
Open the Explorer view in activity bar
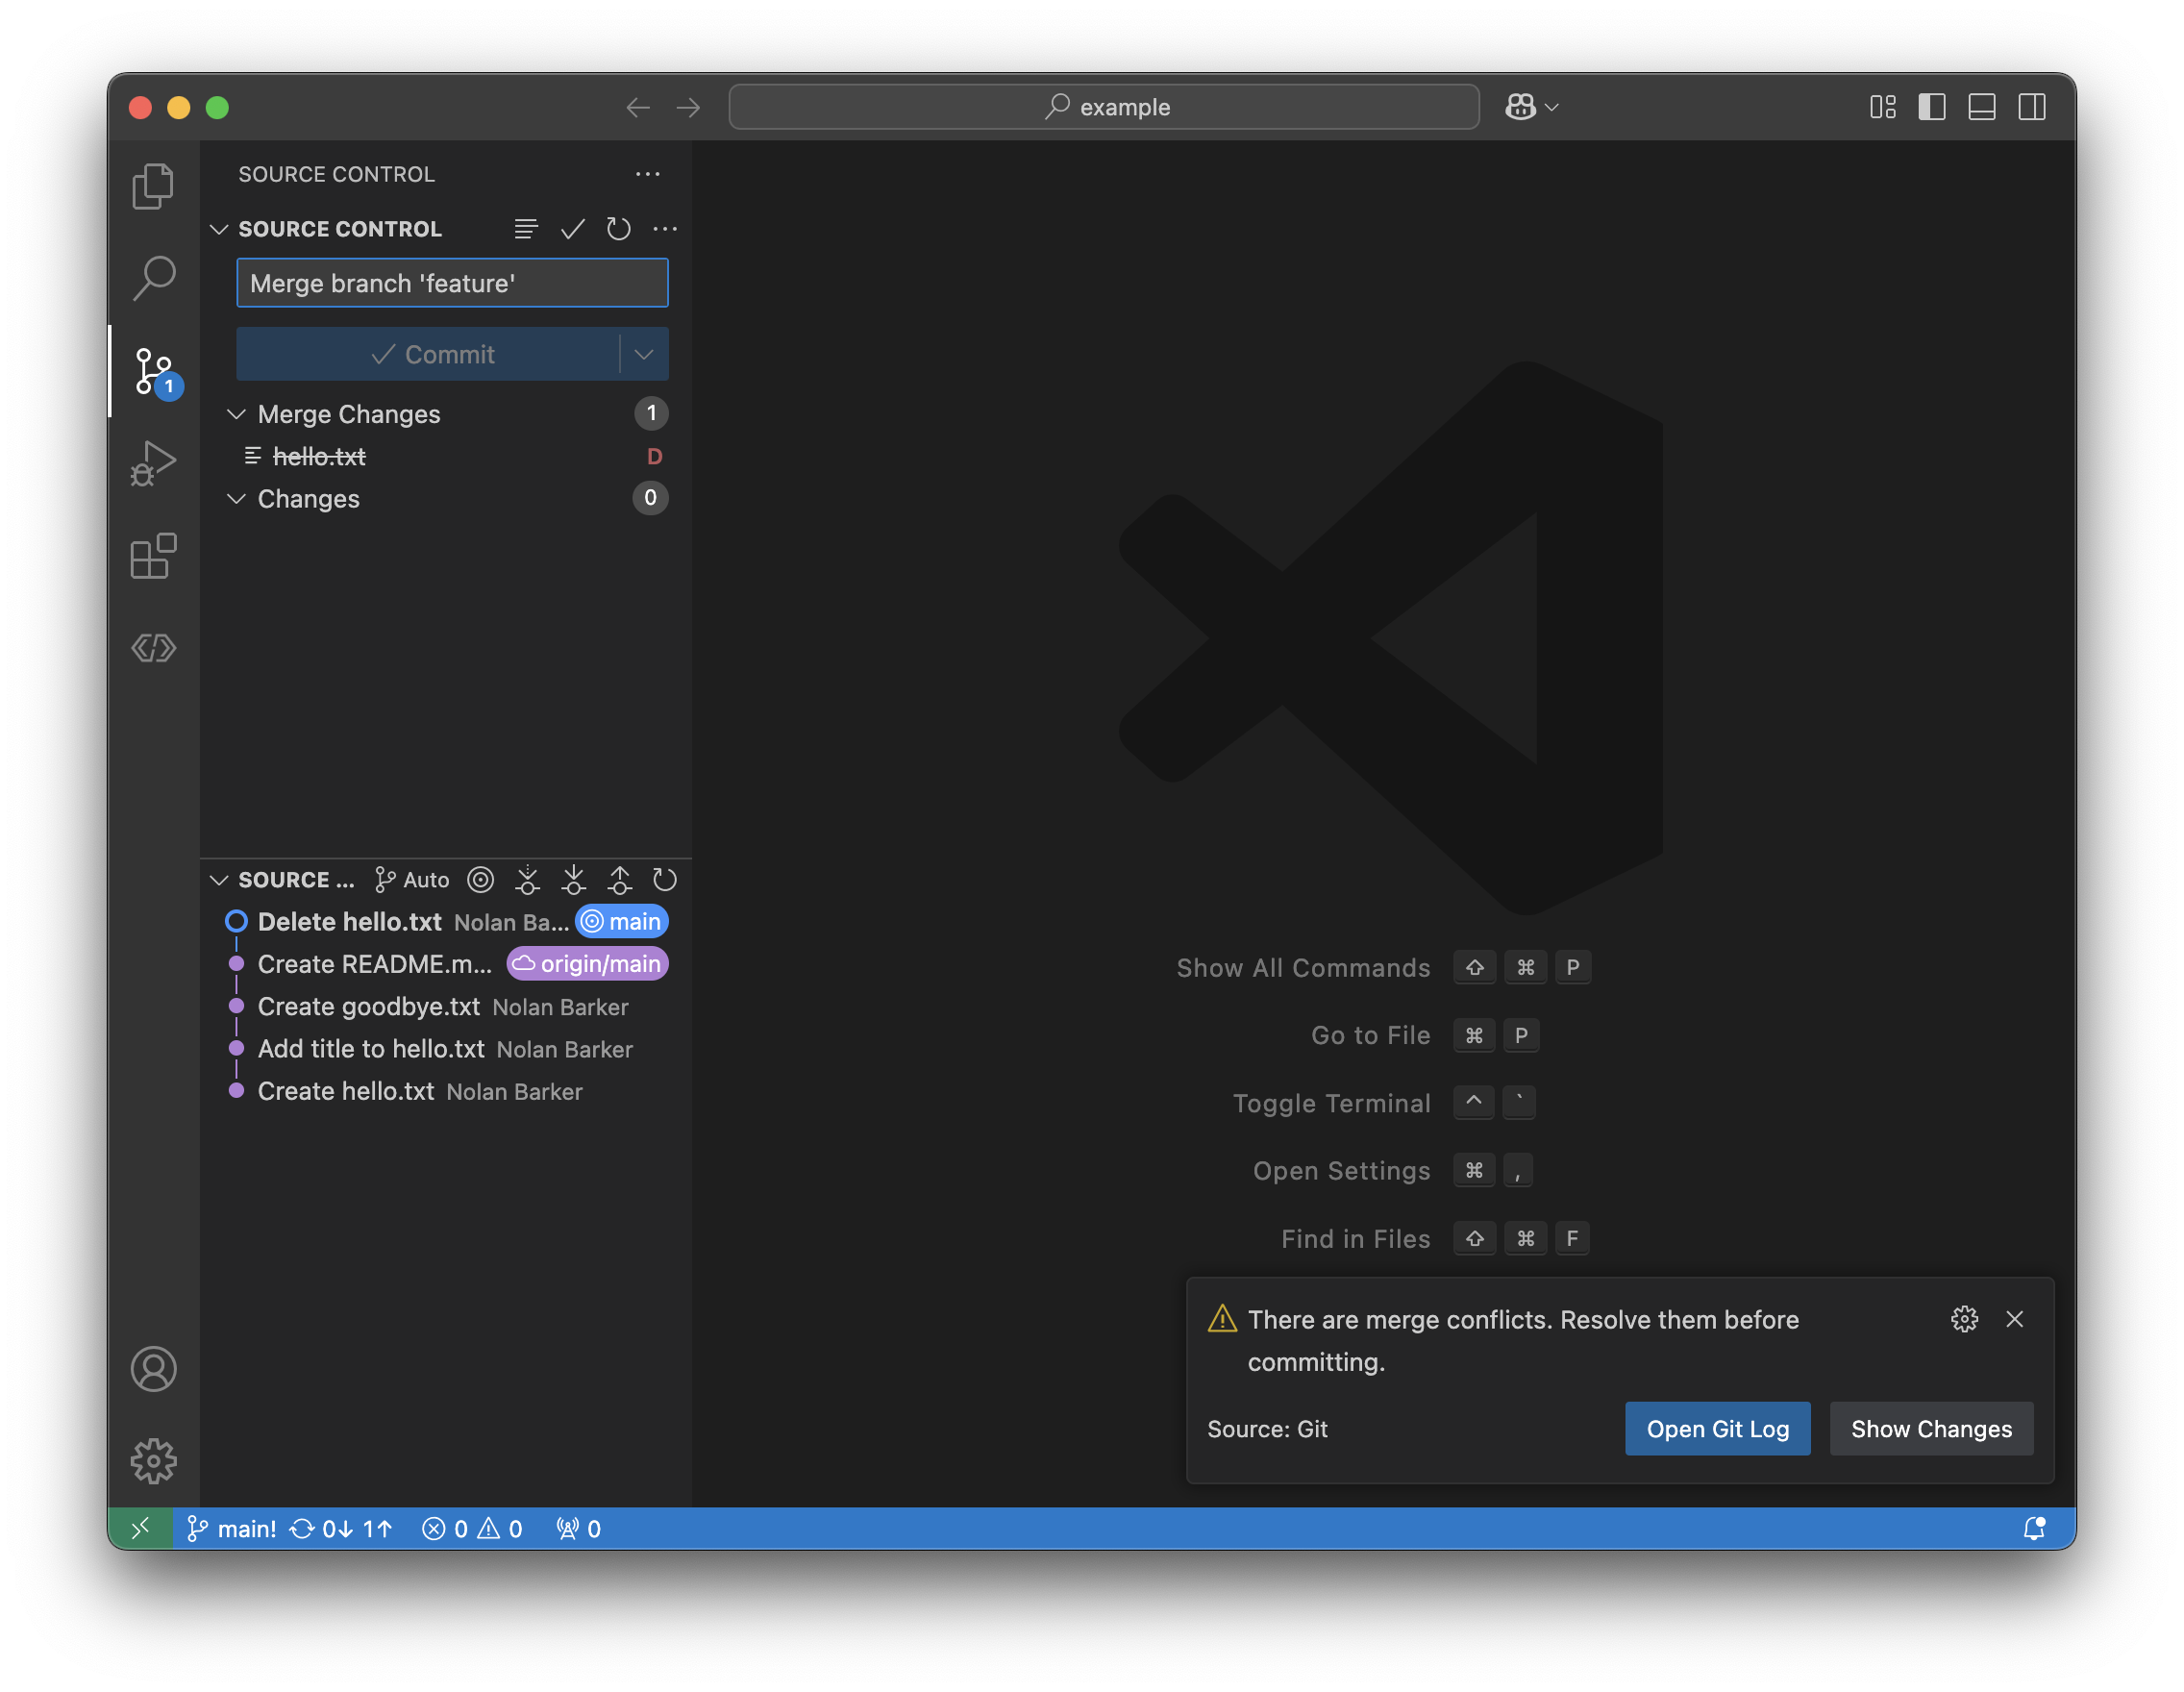153,186
